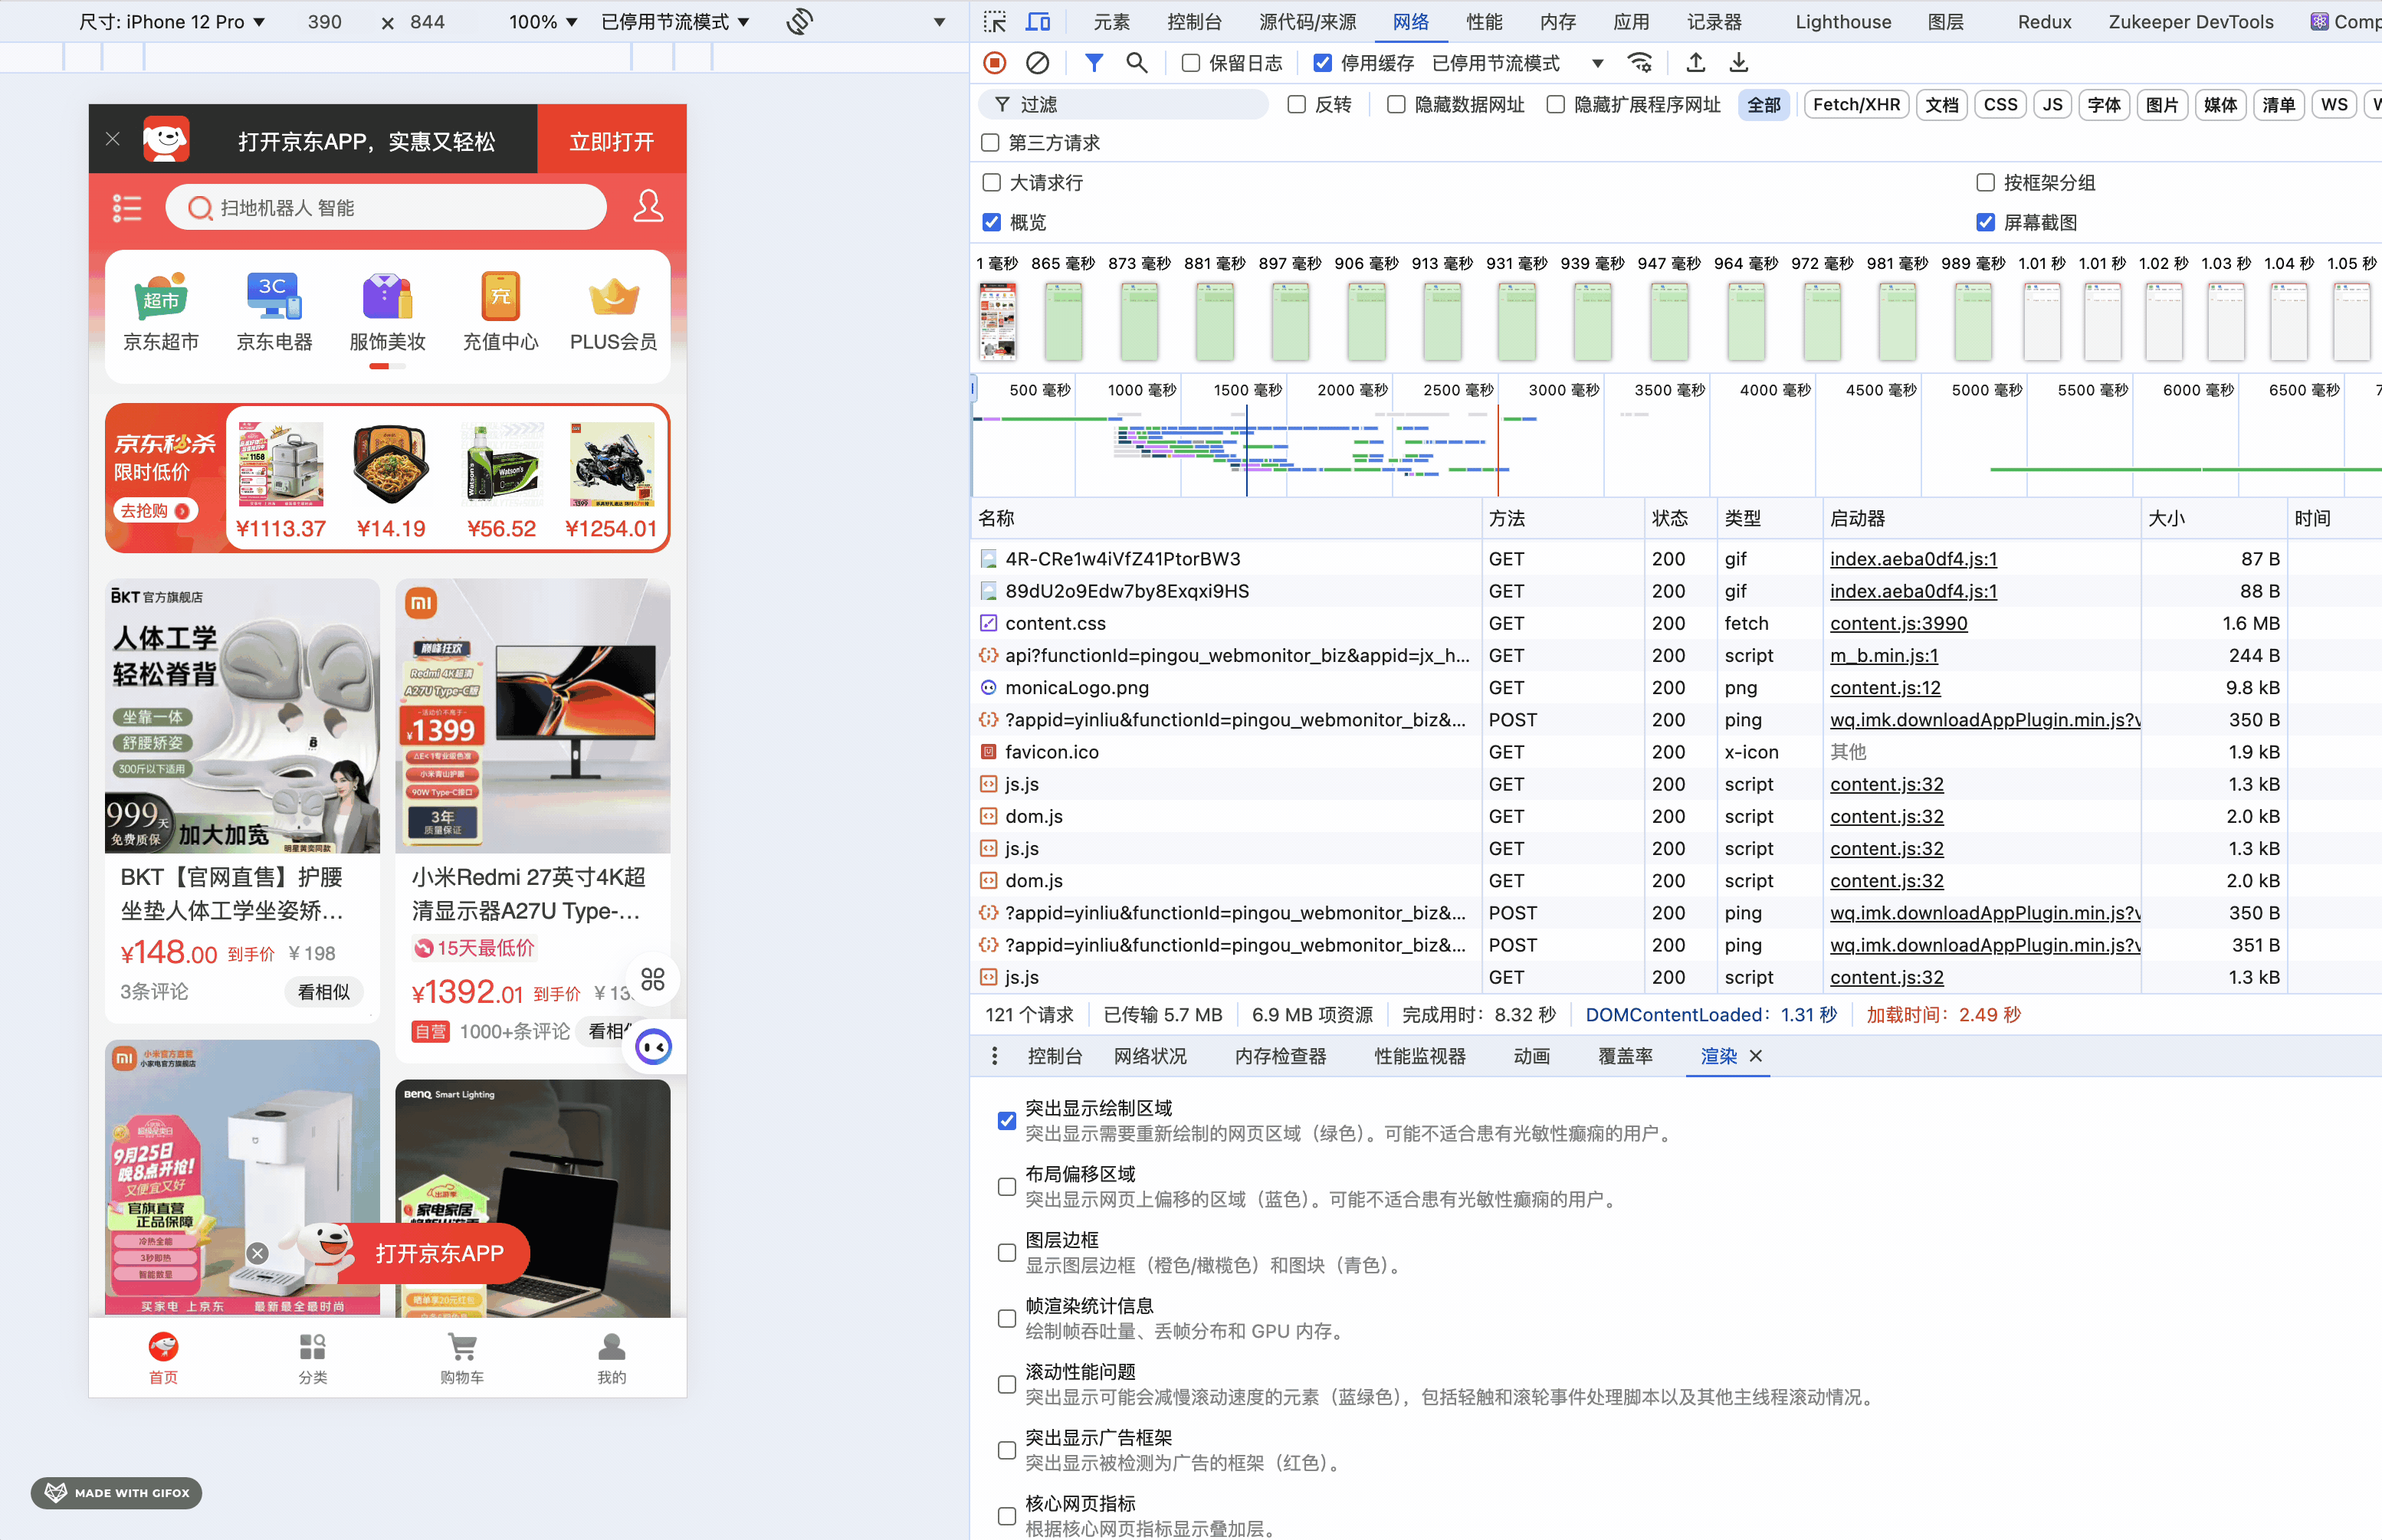Open network search with the magnifier icon
2382x1540 pixels.
1136,63
